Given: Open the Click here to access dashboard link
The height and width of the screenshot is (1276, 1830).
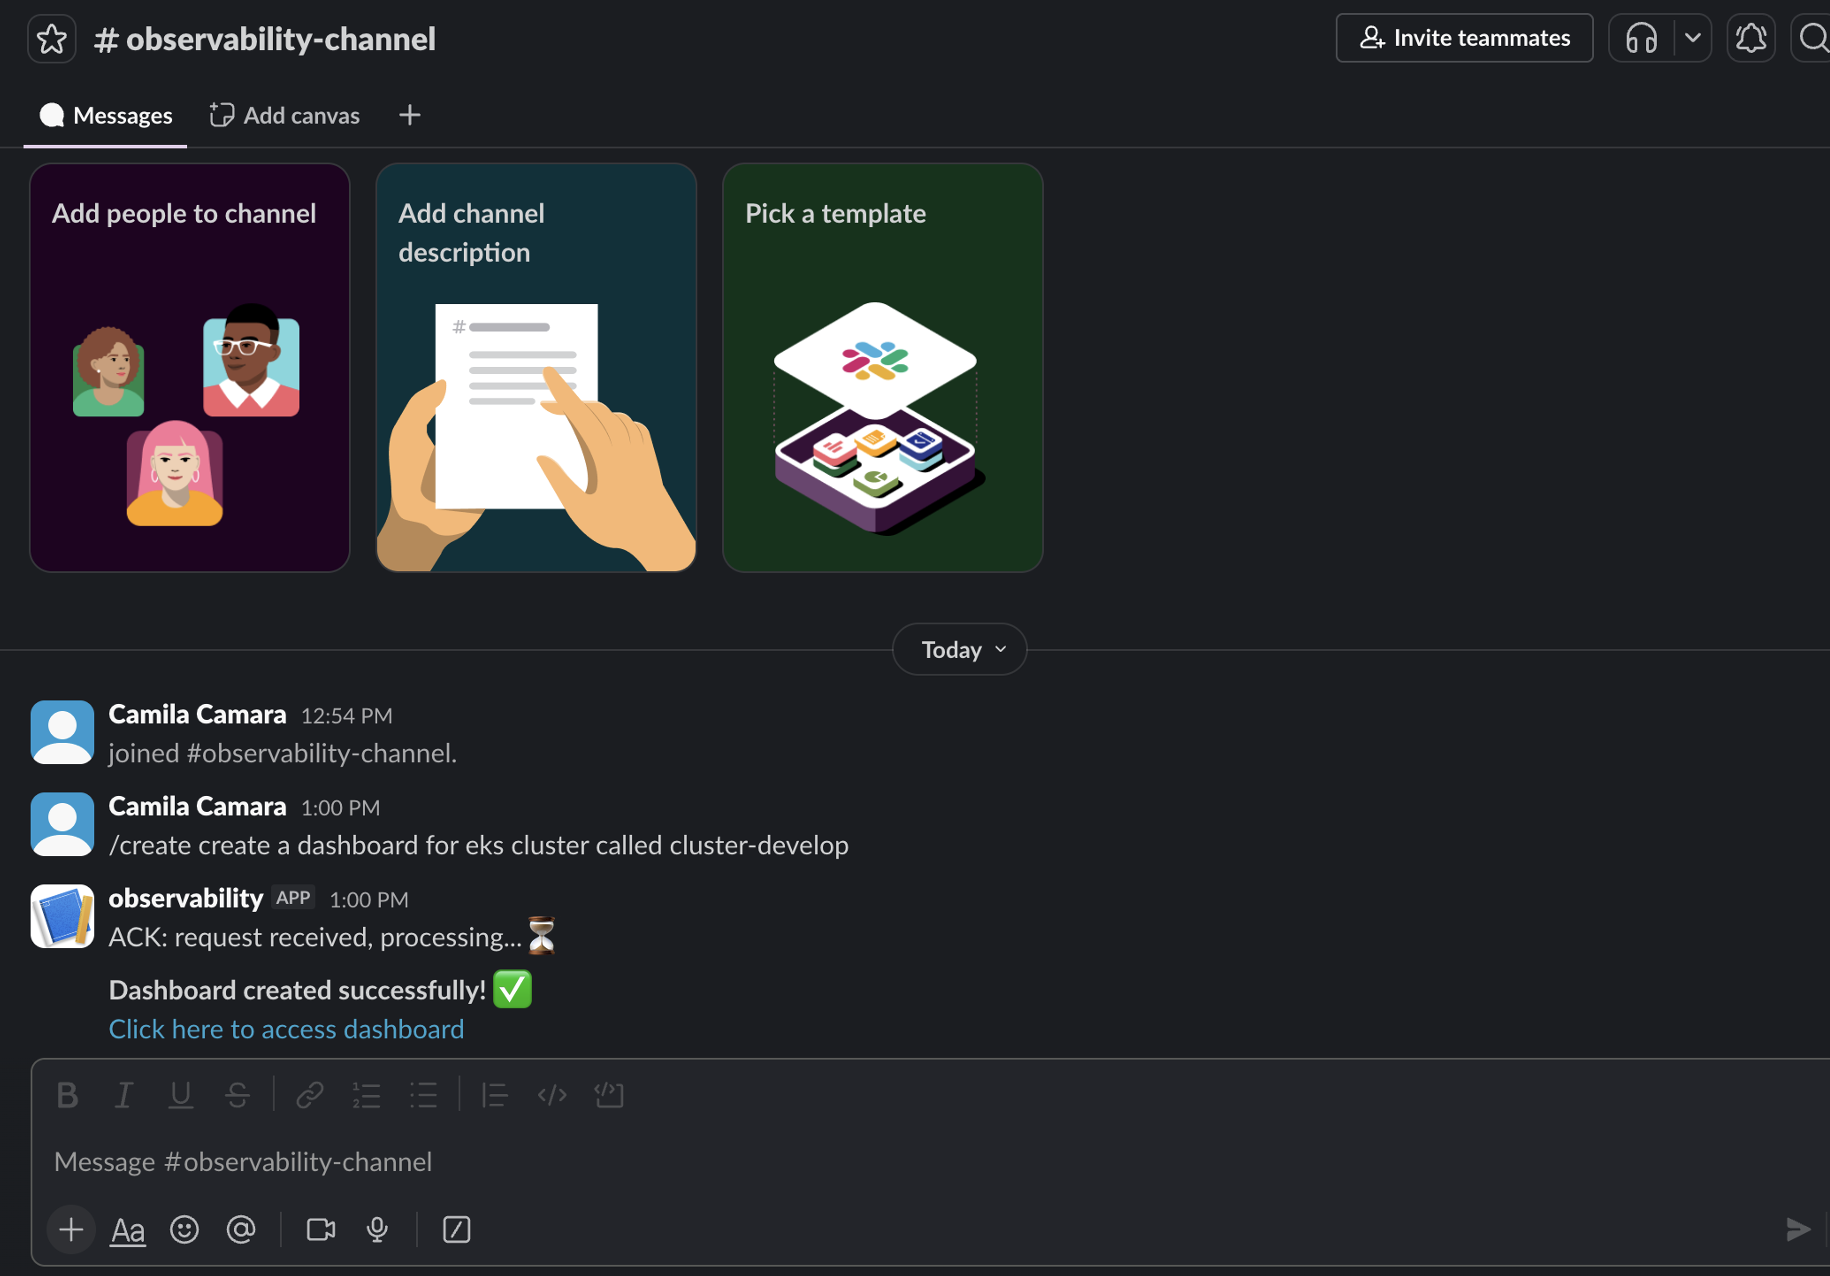Looking at the screenshot, I should click(x=286, y=1028).
